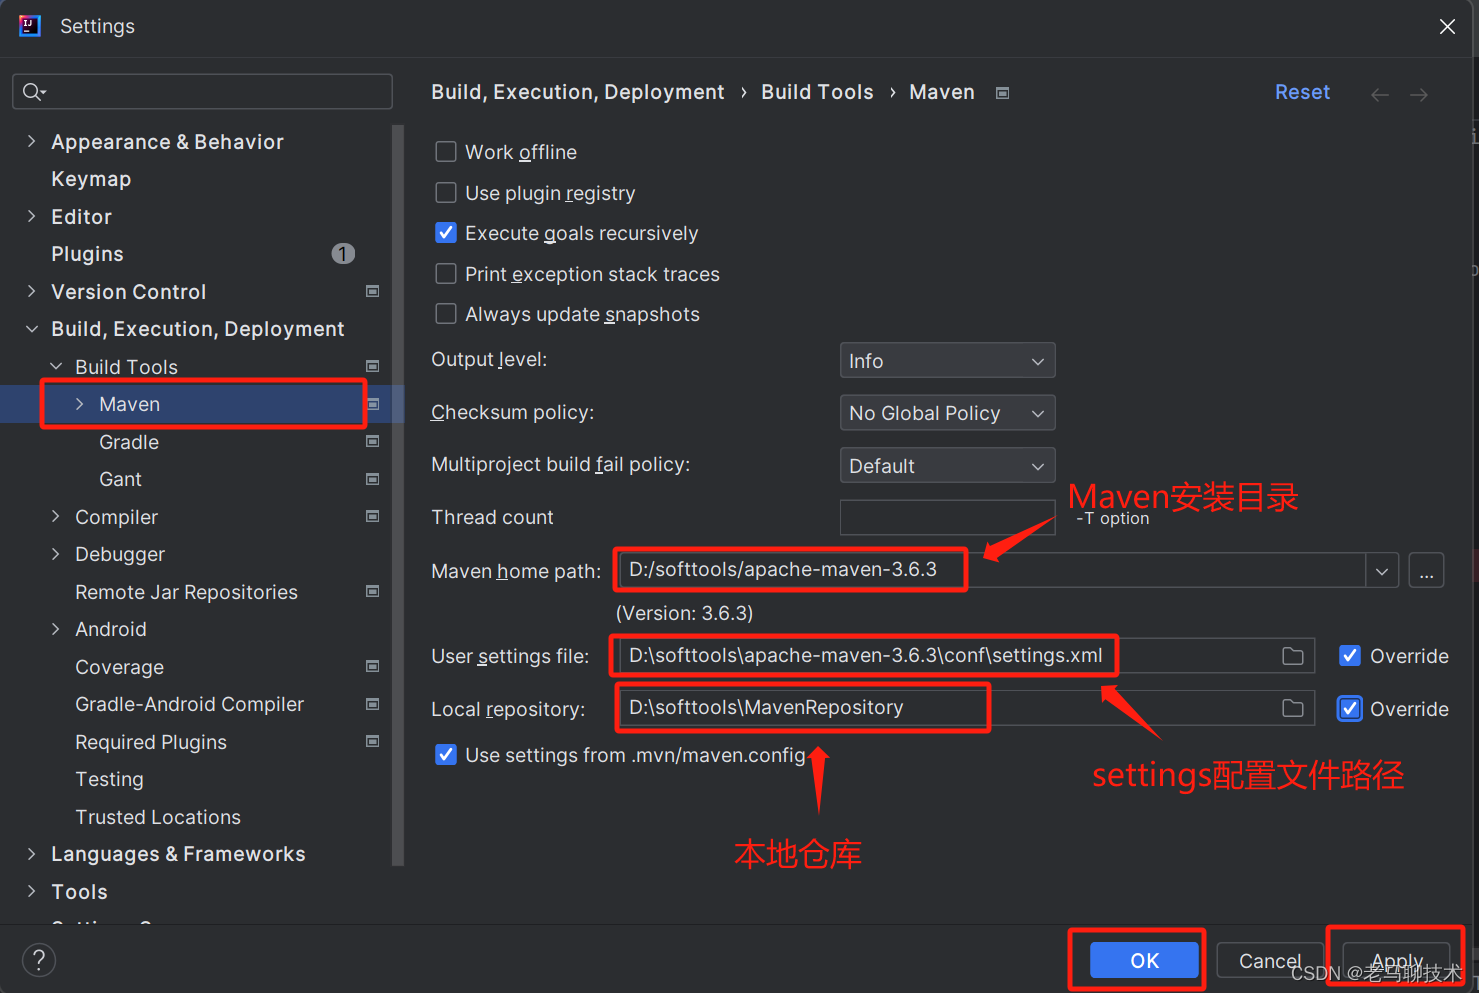Collapse the Build Tools node

click(x=56, y=366)
